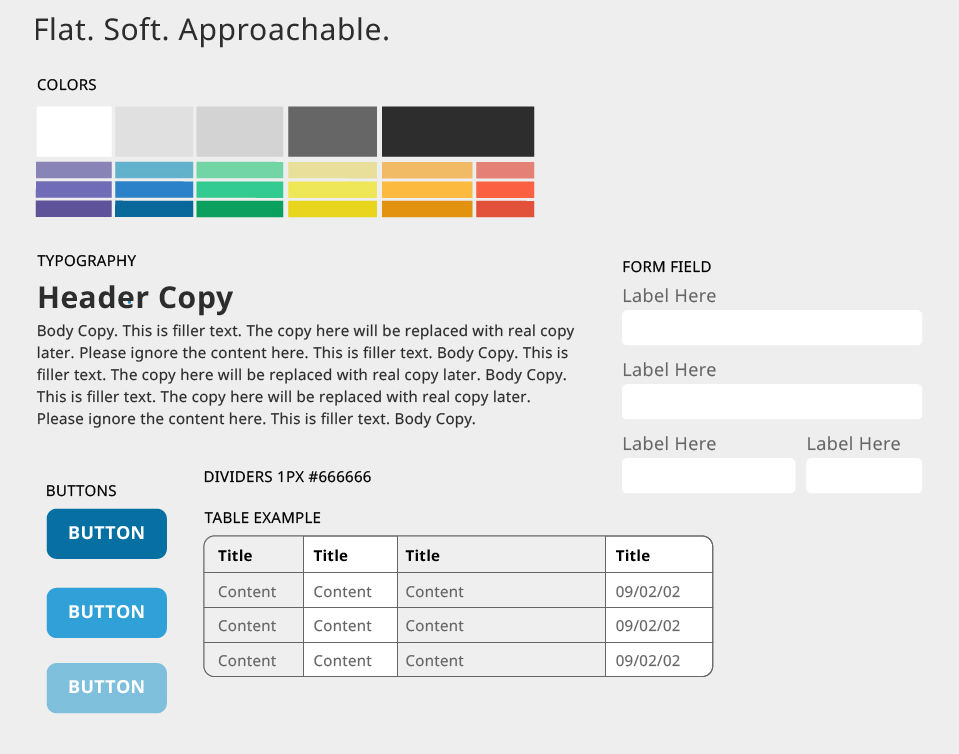Choose the lightest red swatch

504,170
